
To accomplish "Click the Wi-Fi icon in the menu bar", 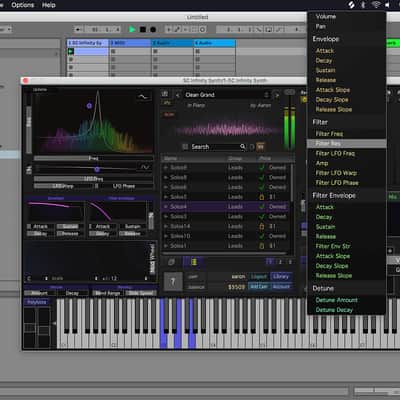I will click(376, 5).
